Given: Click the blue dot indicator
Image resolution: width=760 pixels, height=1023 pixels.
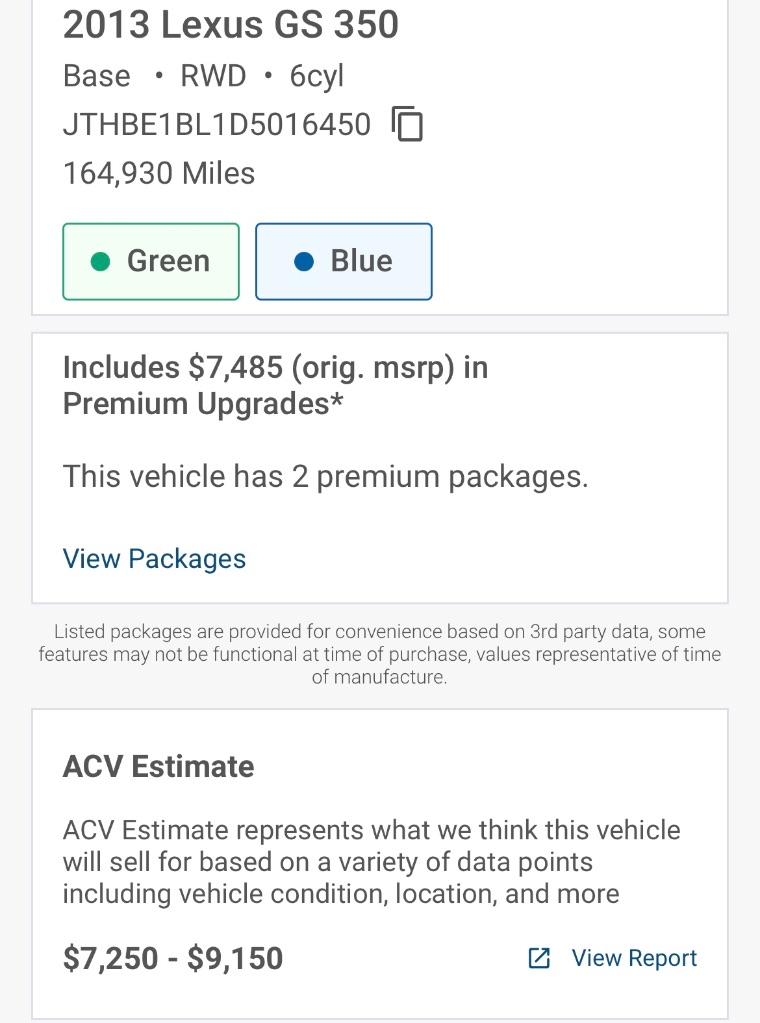Looking at the screenshot, I should [305, 261].
